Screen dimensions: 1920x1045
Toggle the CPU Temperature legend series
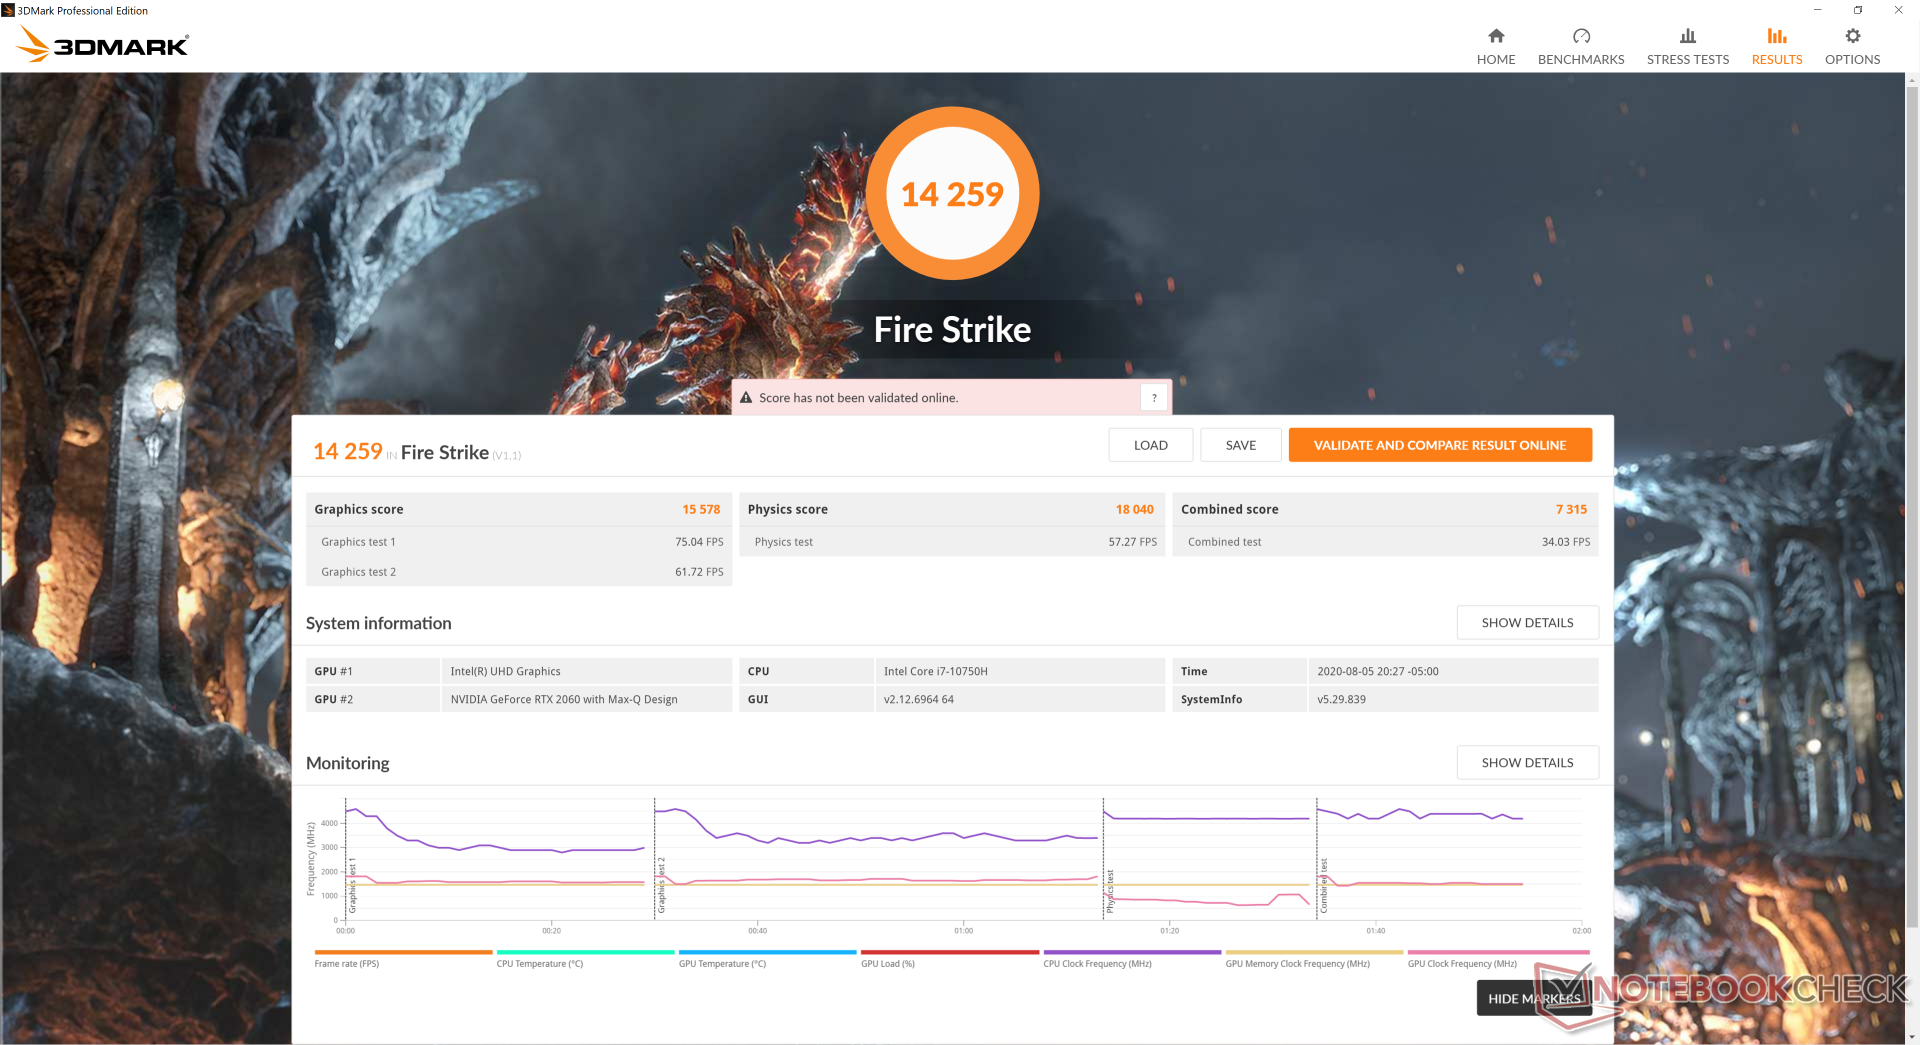[x=585, y=959]
